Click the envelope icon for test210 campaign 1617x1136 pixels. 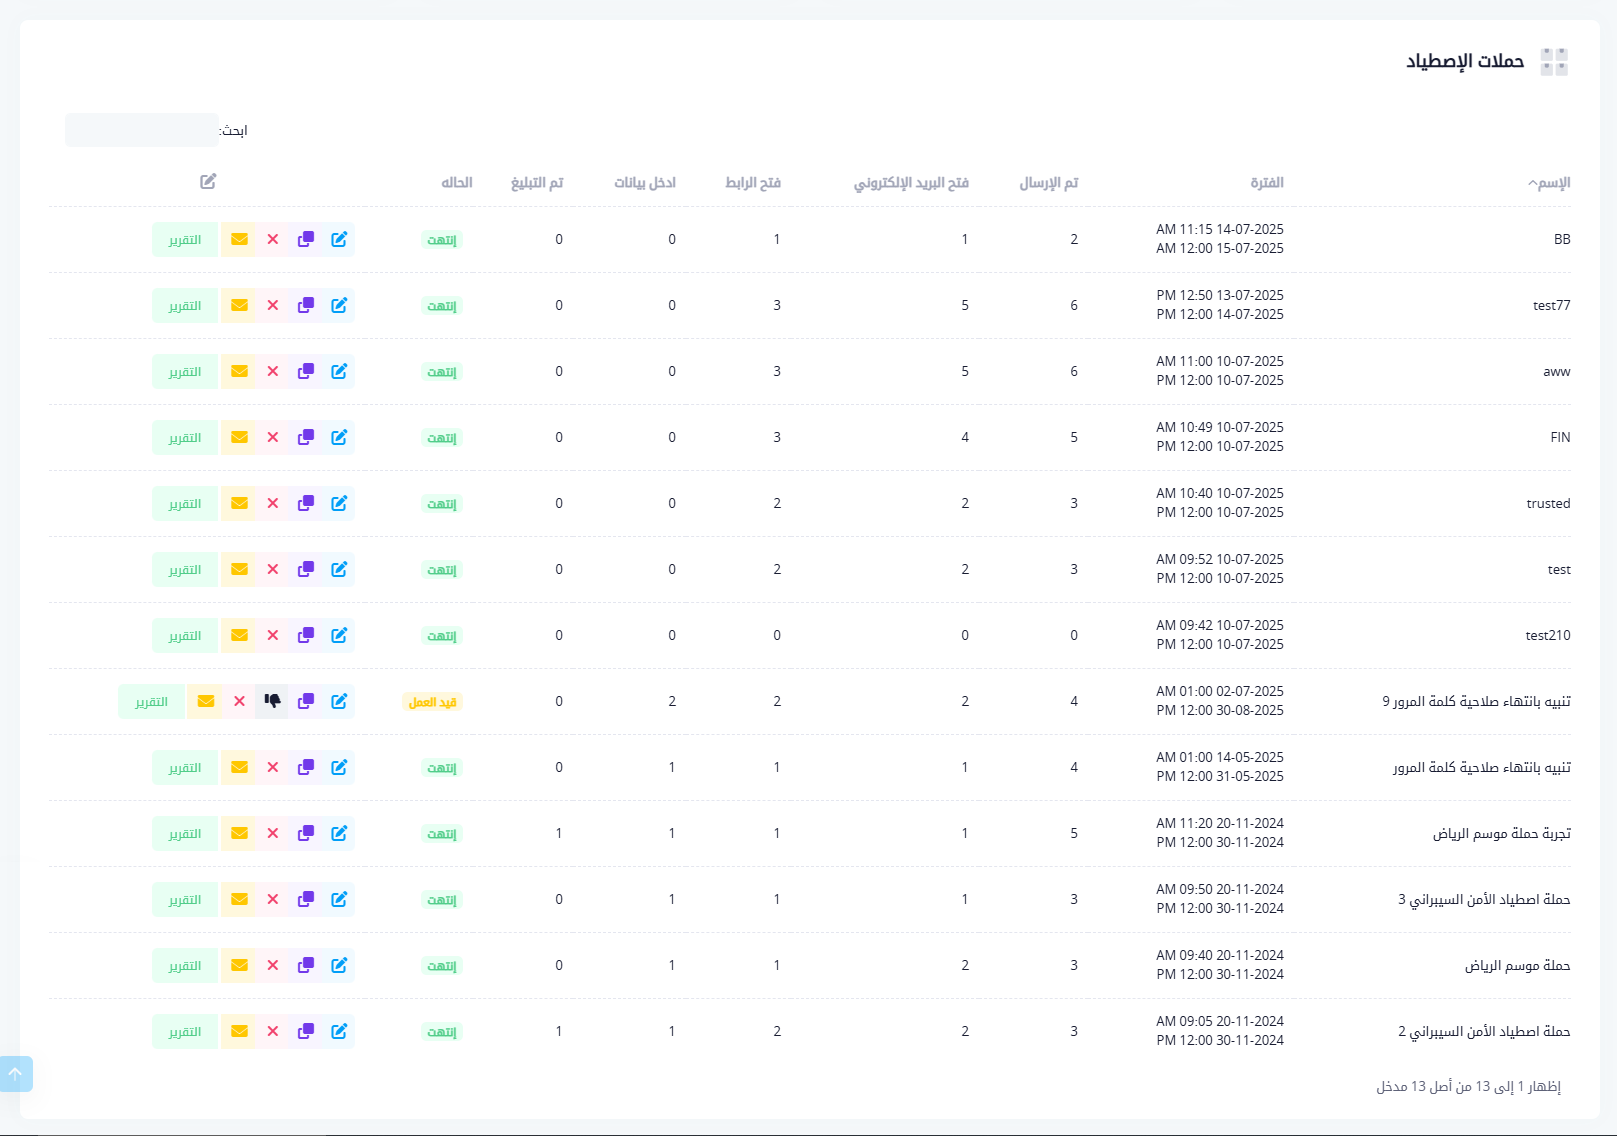click(x=239, y=636)
